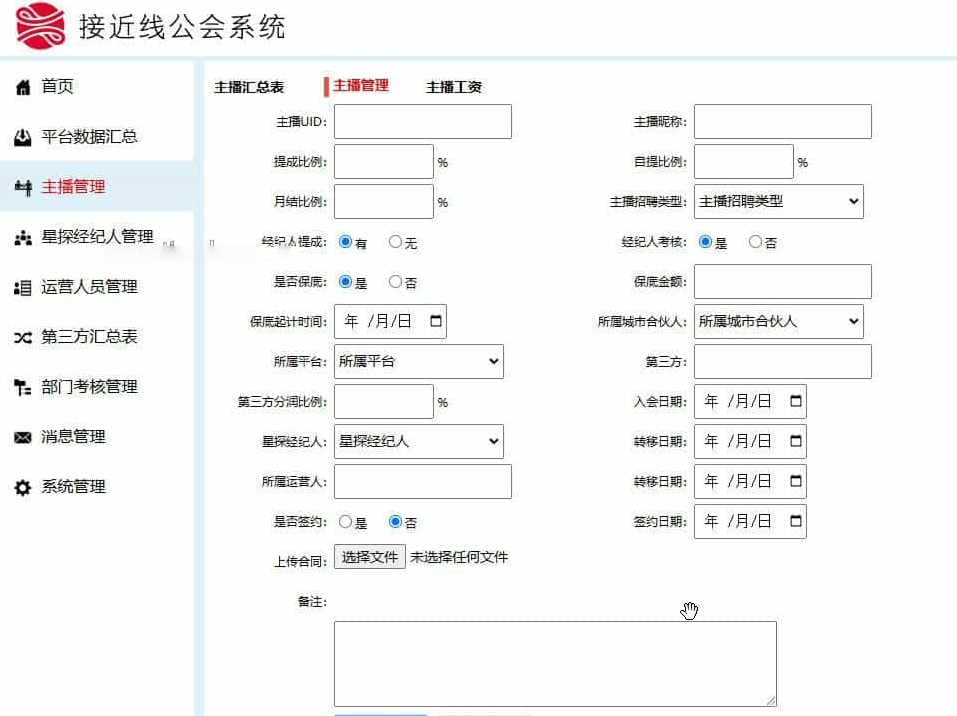The height and width of the screenshot is (716, 957).
Task: Open calendar picker for 入会日期
Action: point(796,401)
